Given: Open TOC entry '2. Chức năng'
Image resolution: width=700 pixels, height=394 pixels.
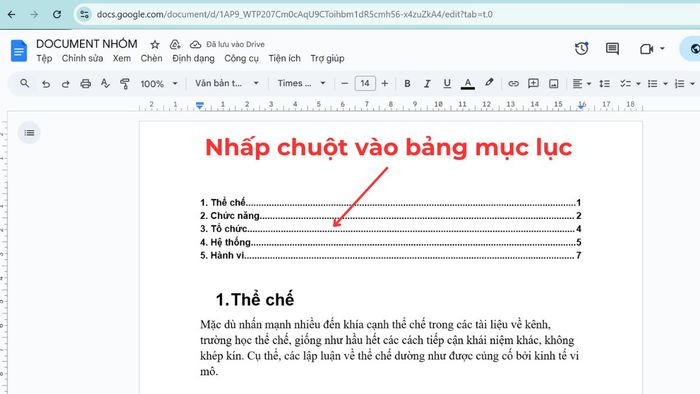Looking at the screenshot, I should point(390,216).
